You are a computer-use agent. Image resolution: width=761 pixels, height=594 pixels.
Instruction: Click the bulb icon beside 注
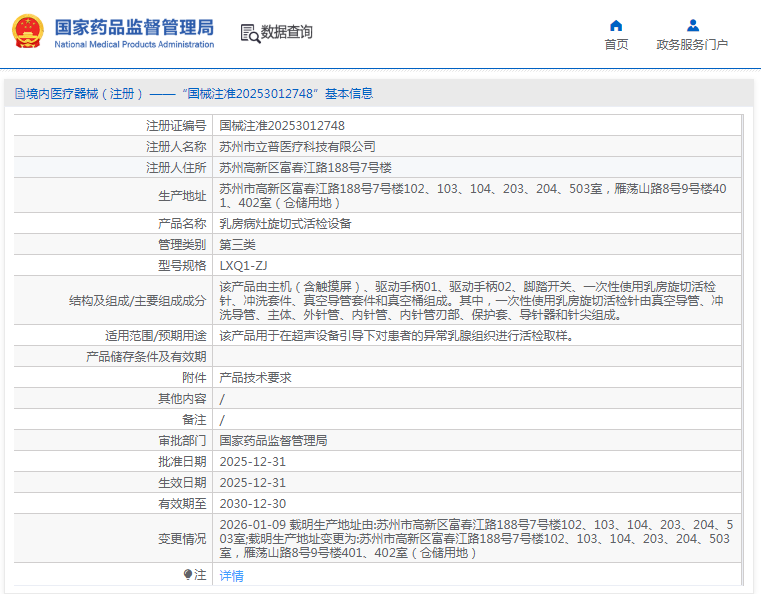tap(187, 575)
